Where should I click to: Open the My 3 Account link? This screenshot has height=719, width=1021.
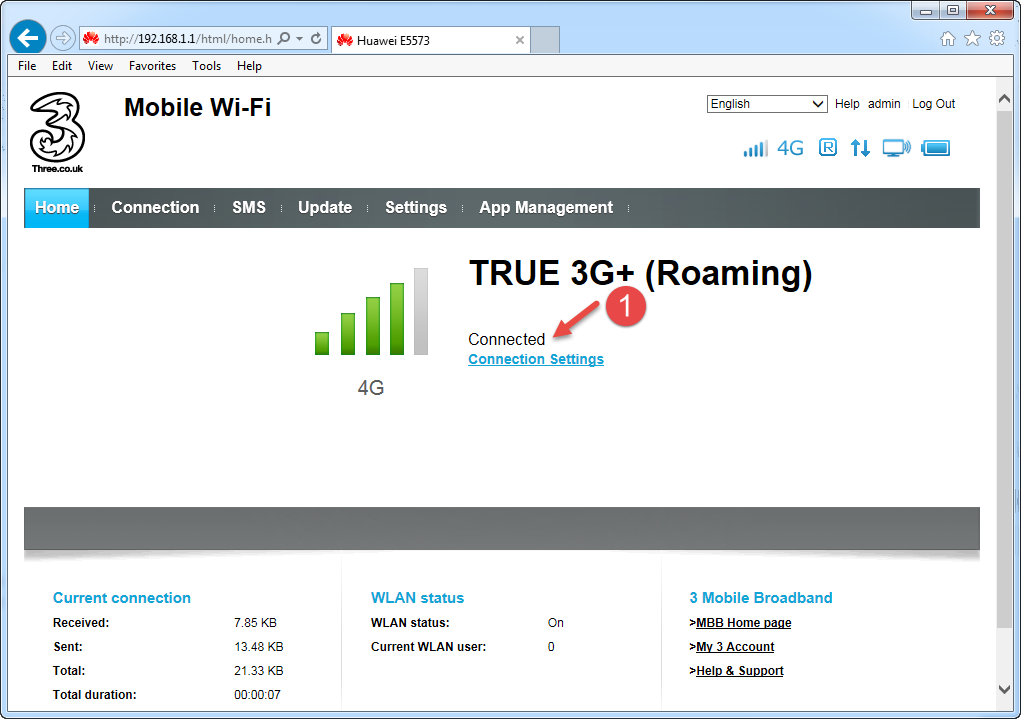pos(735,647)
